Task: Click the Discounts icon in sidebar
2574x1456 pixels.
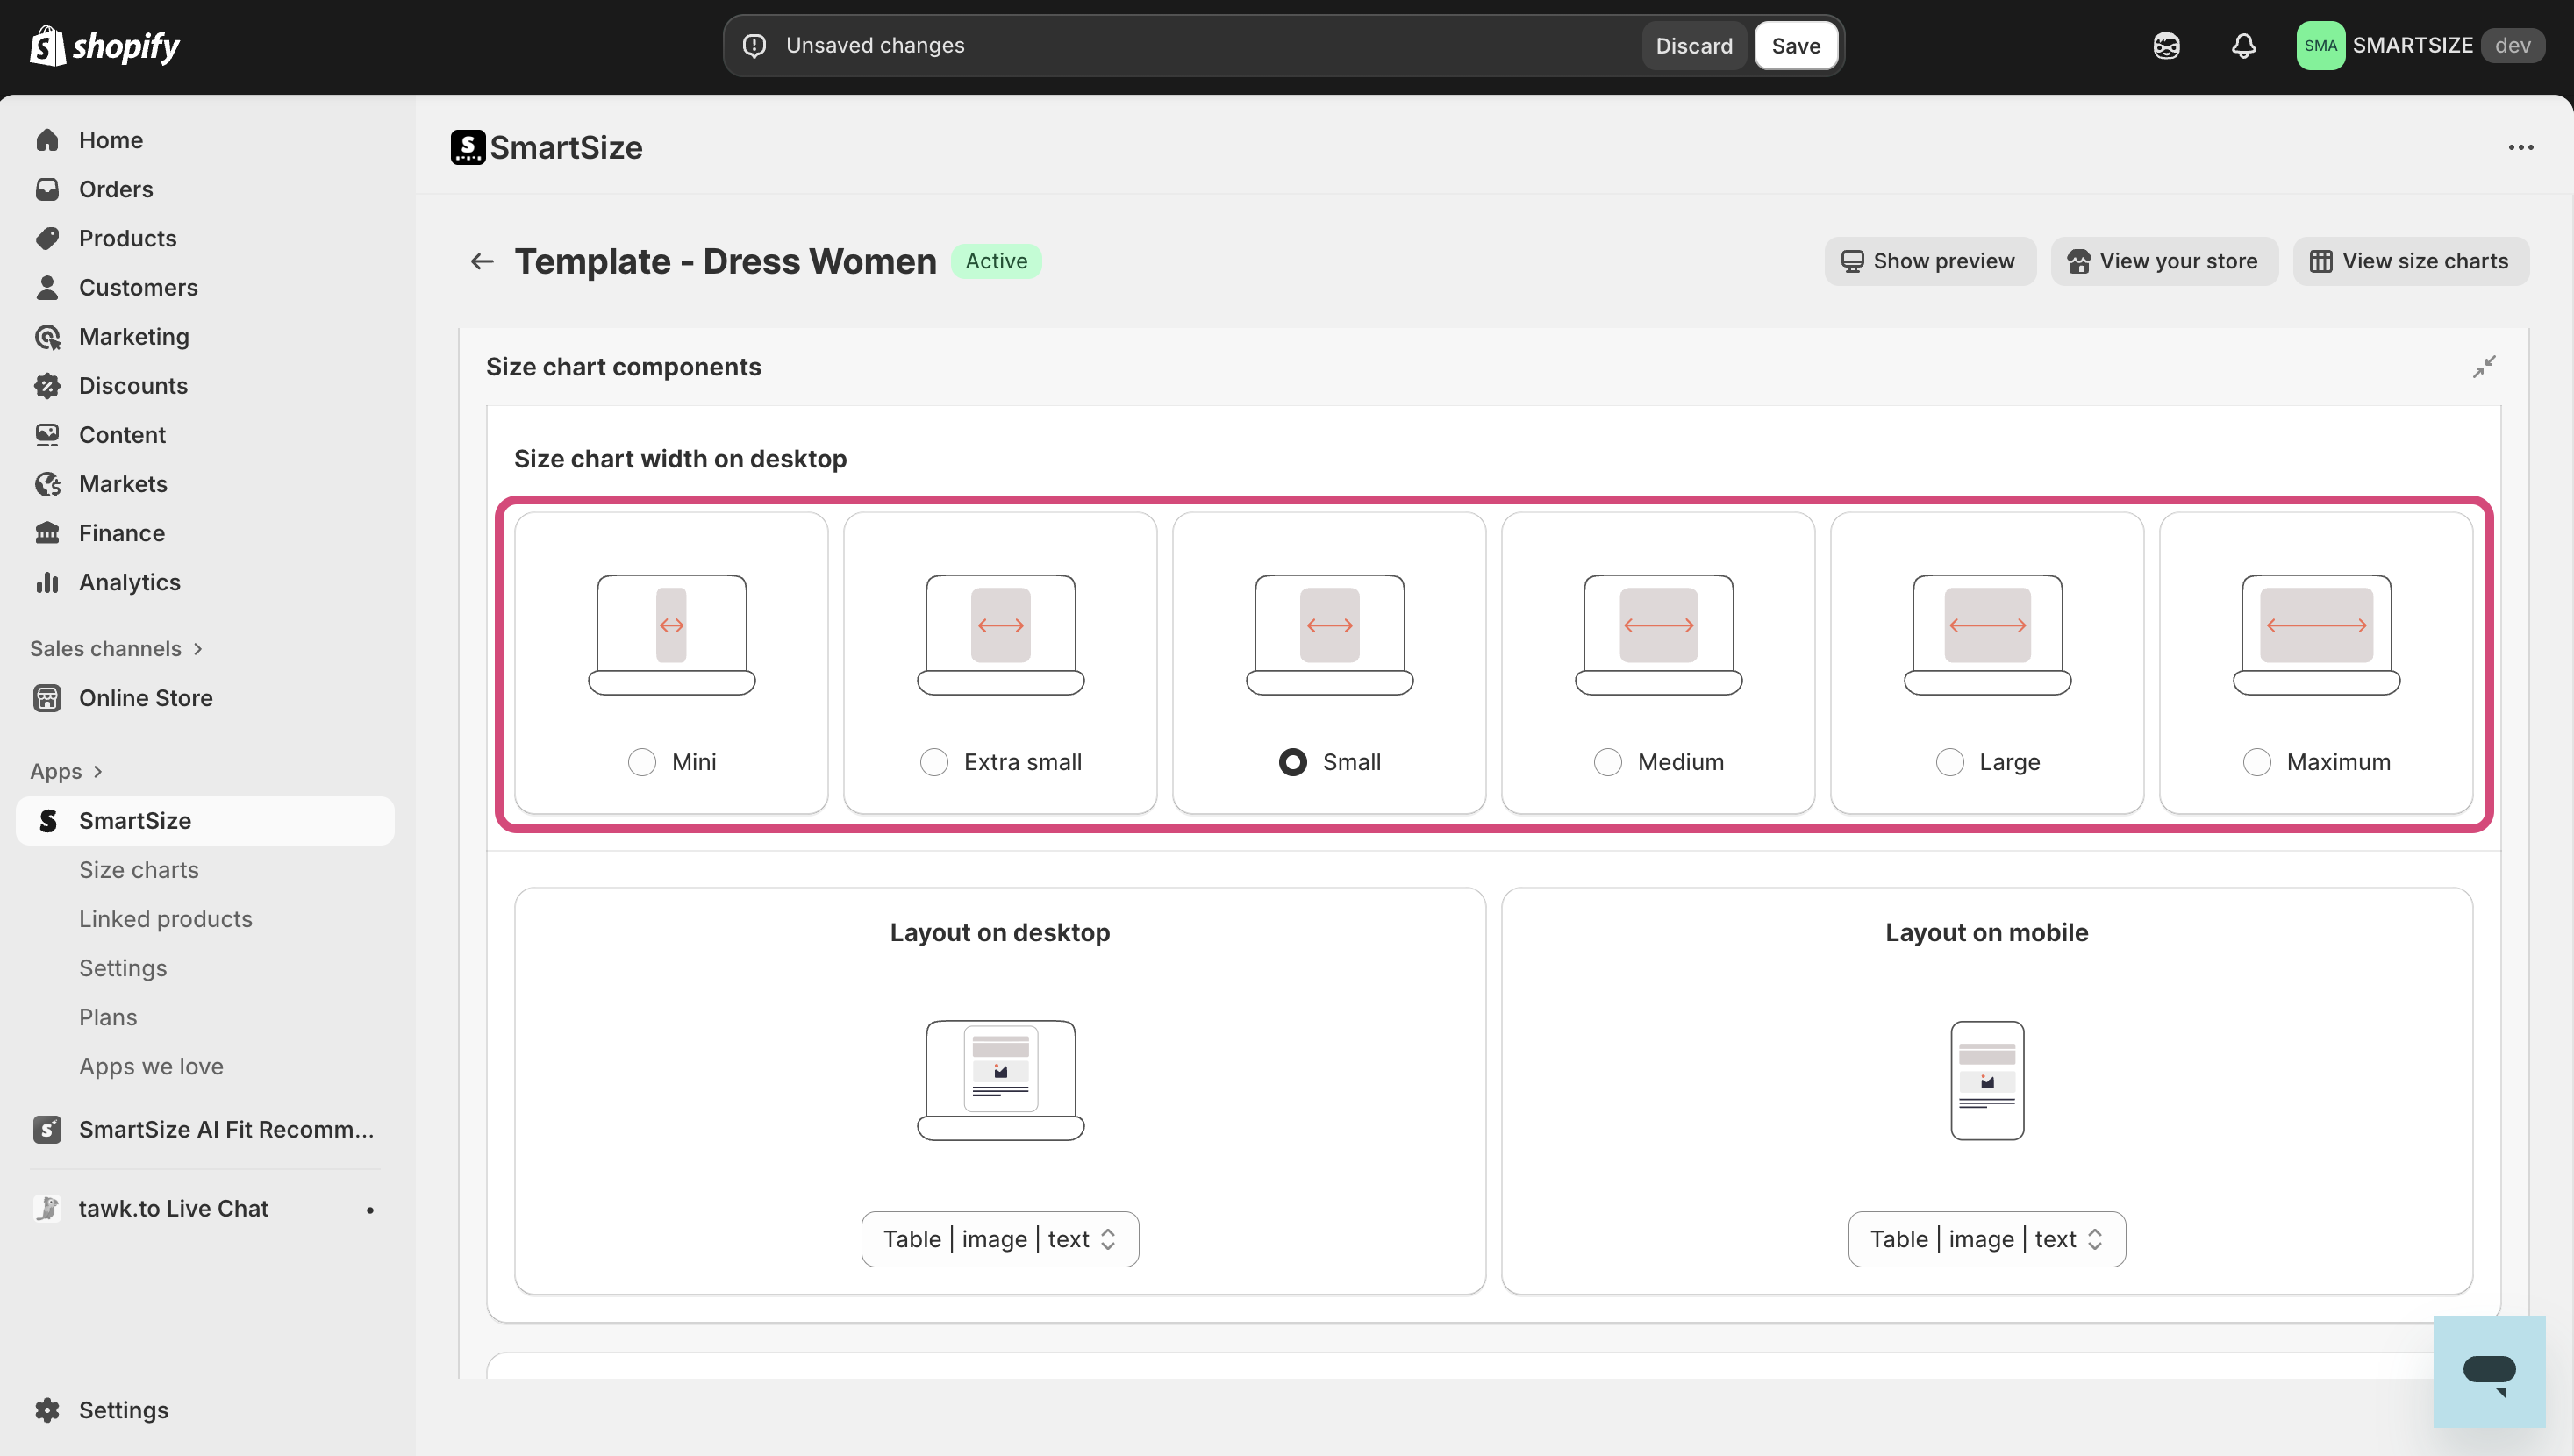Action: pyautogui.click(x=47, y=386)
